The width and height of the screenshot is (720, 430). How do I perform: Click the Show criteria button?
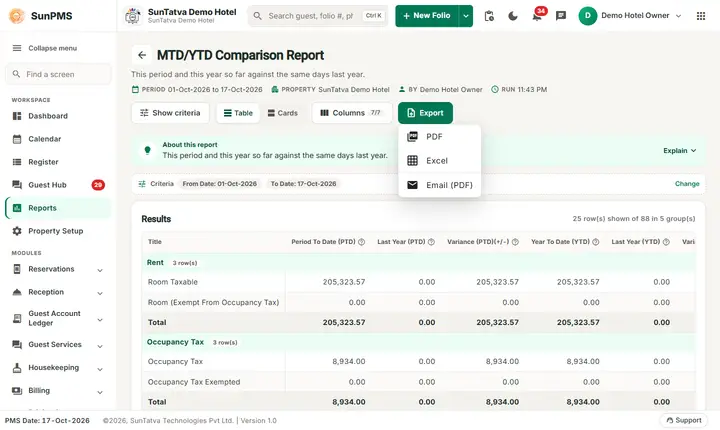tap(170, 113)
